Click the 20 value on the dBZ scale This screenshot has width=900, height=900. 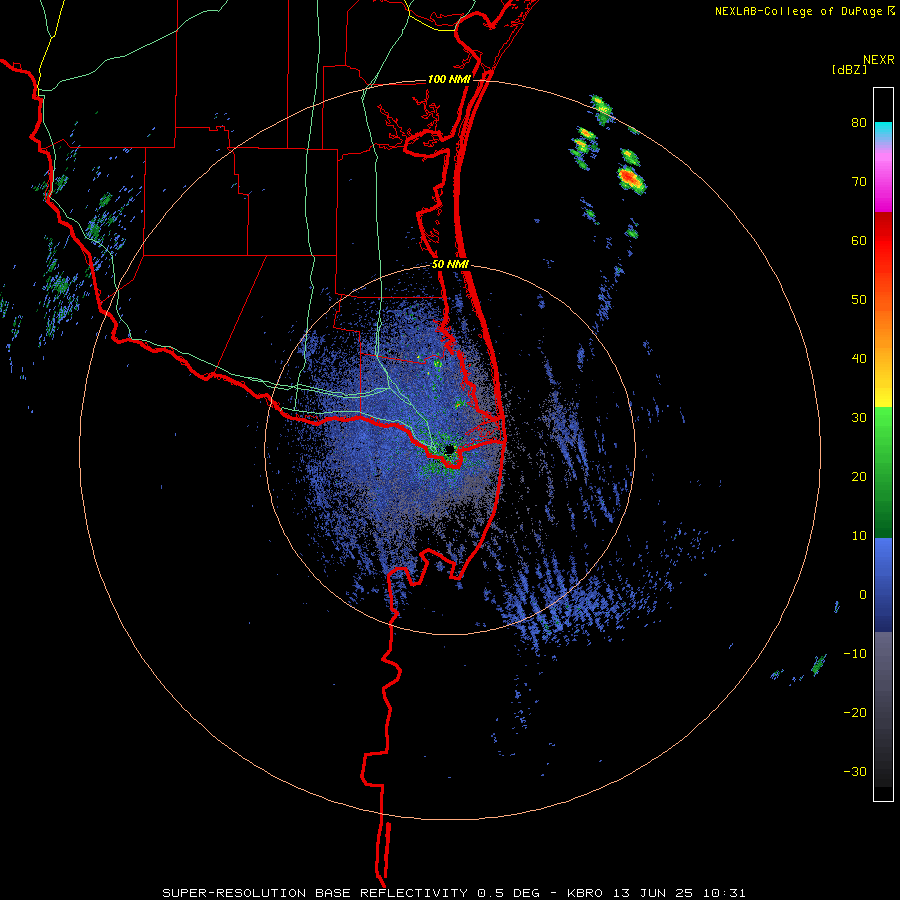859,477
